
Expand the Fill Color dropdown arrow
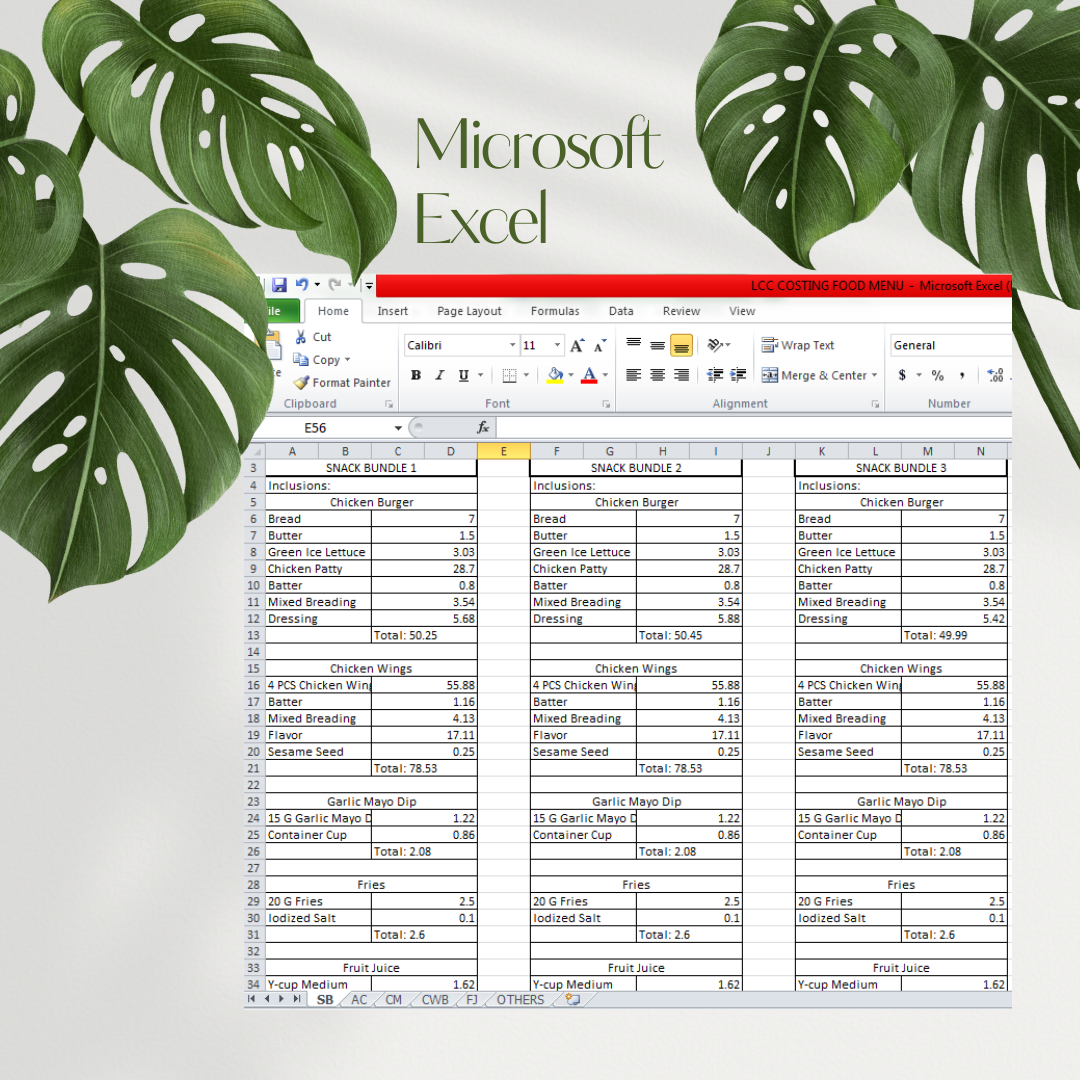pos(571,375)
